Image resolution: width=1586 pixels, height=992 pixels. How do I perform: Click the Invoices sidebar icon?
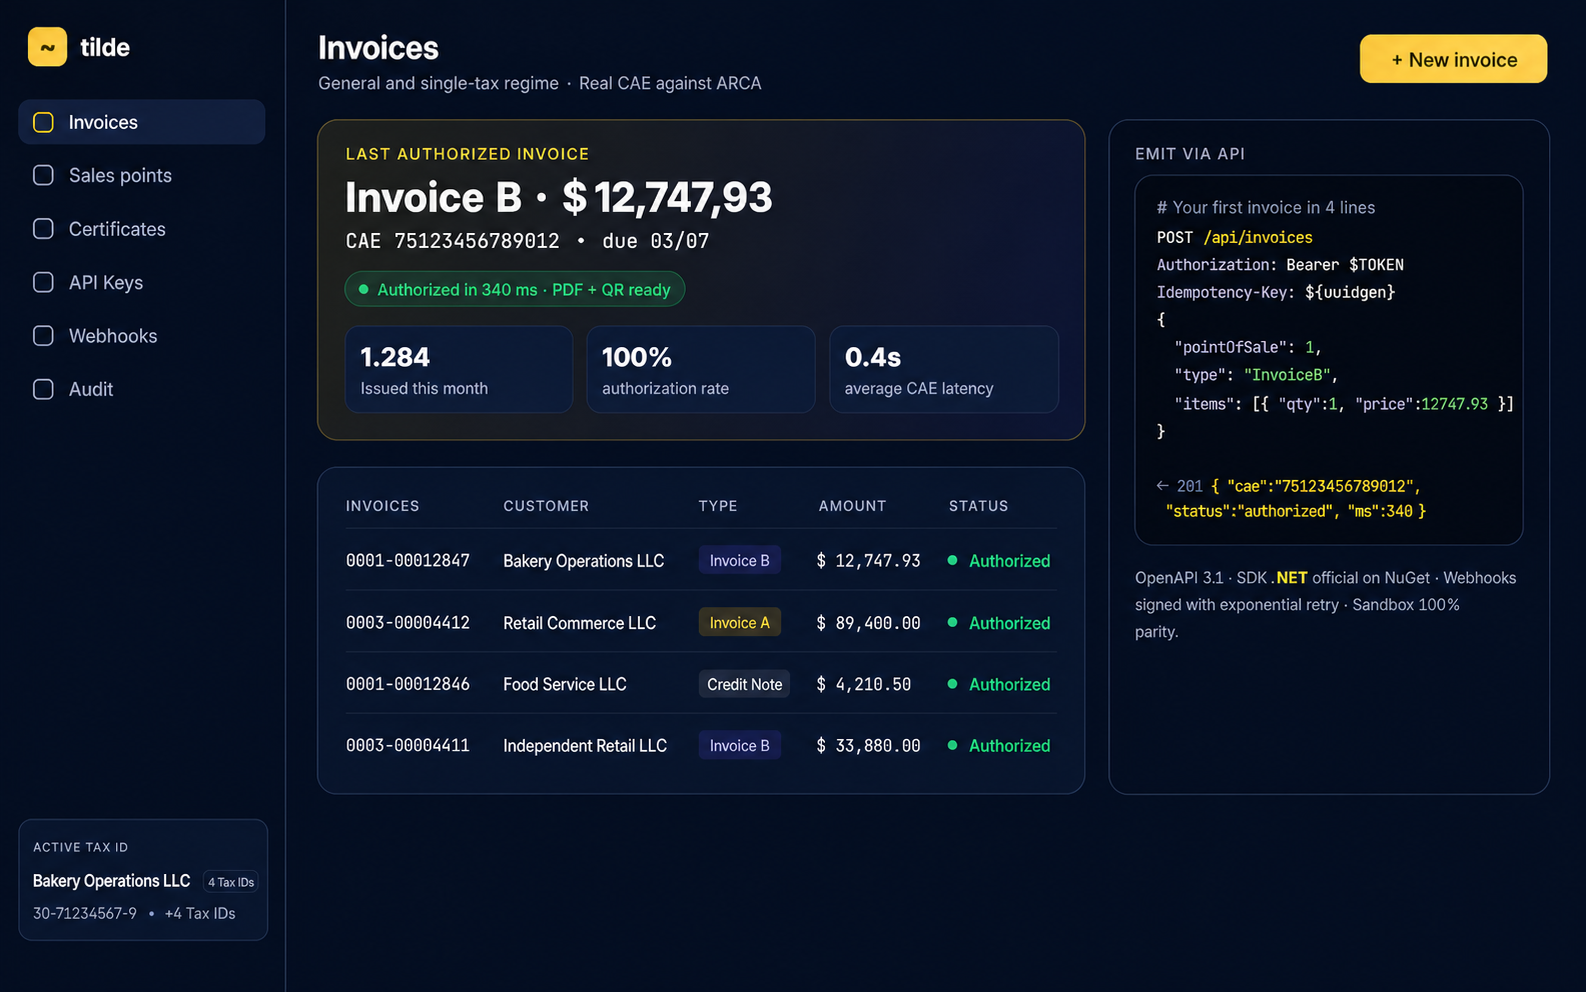click(x=43, y=122)
